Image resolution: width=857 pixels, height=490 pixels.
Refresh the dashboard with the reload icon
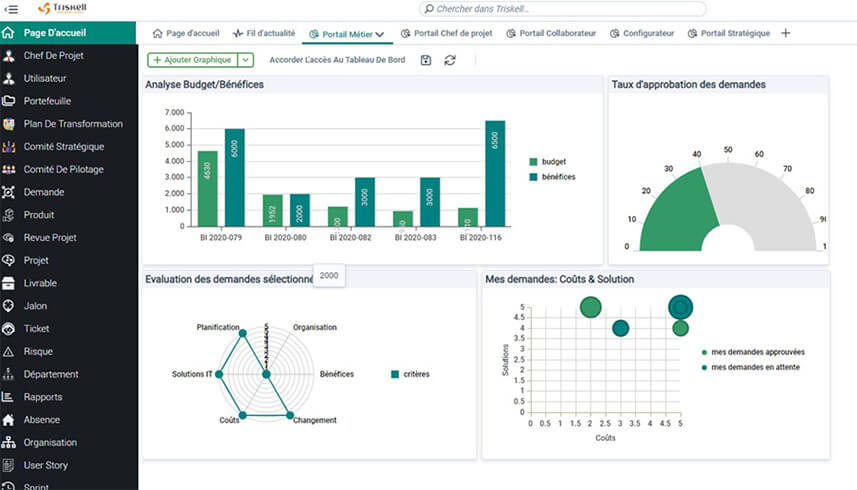(450, 60)
